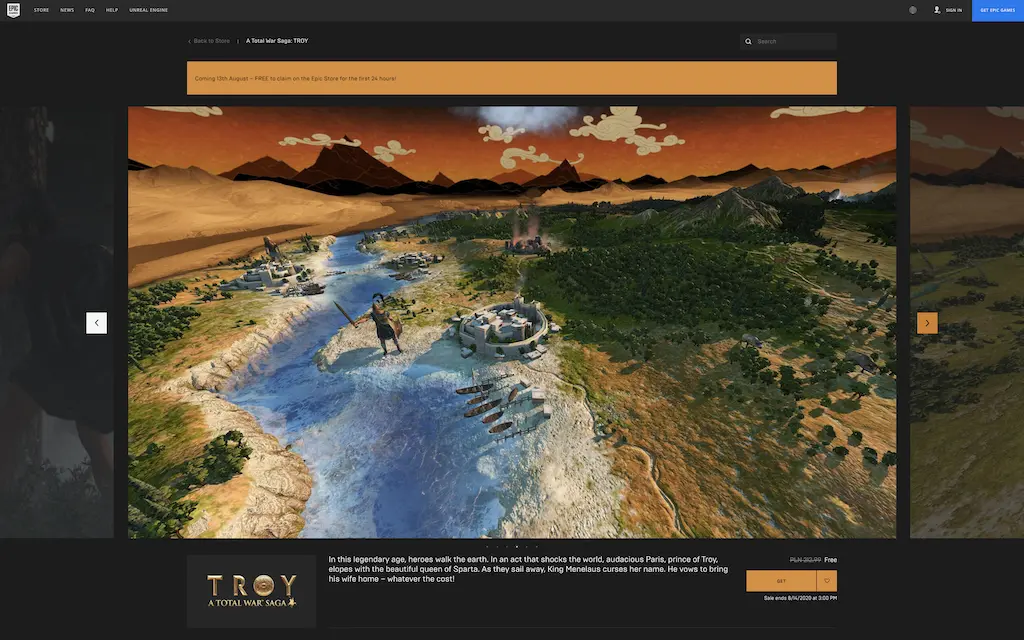Show previous screenshot with left arrow
The image size is (1024, 640).
point(97,323)
